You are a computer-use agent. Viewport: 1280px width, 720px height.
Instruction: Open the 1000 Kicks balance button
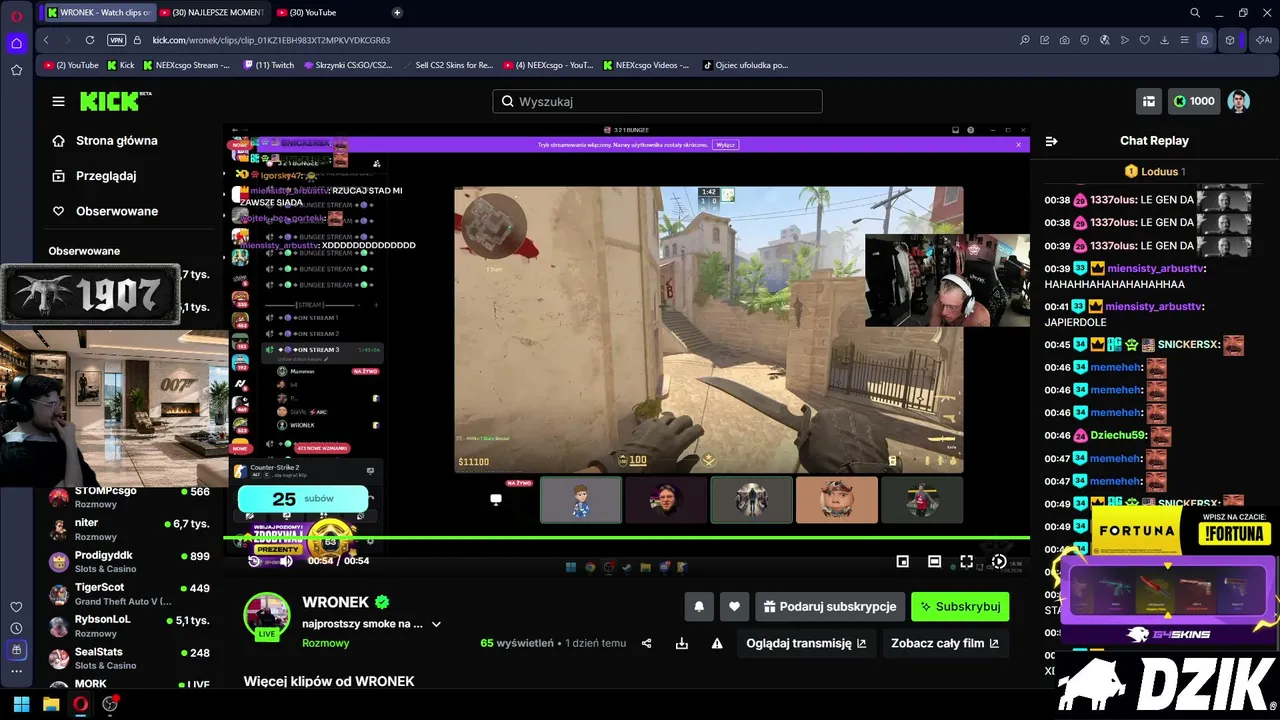pos(1194,101)
